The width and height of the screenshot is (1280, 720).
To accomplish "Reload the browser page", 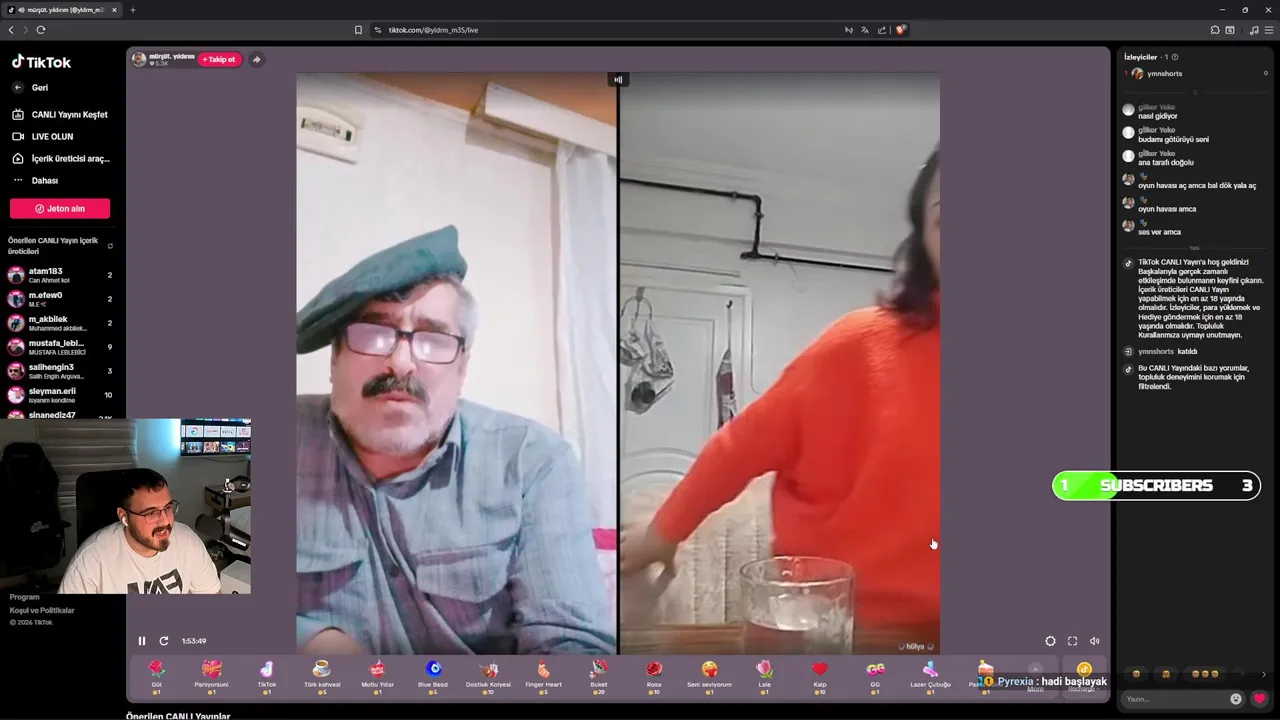I will pos(41,30).
